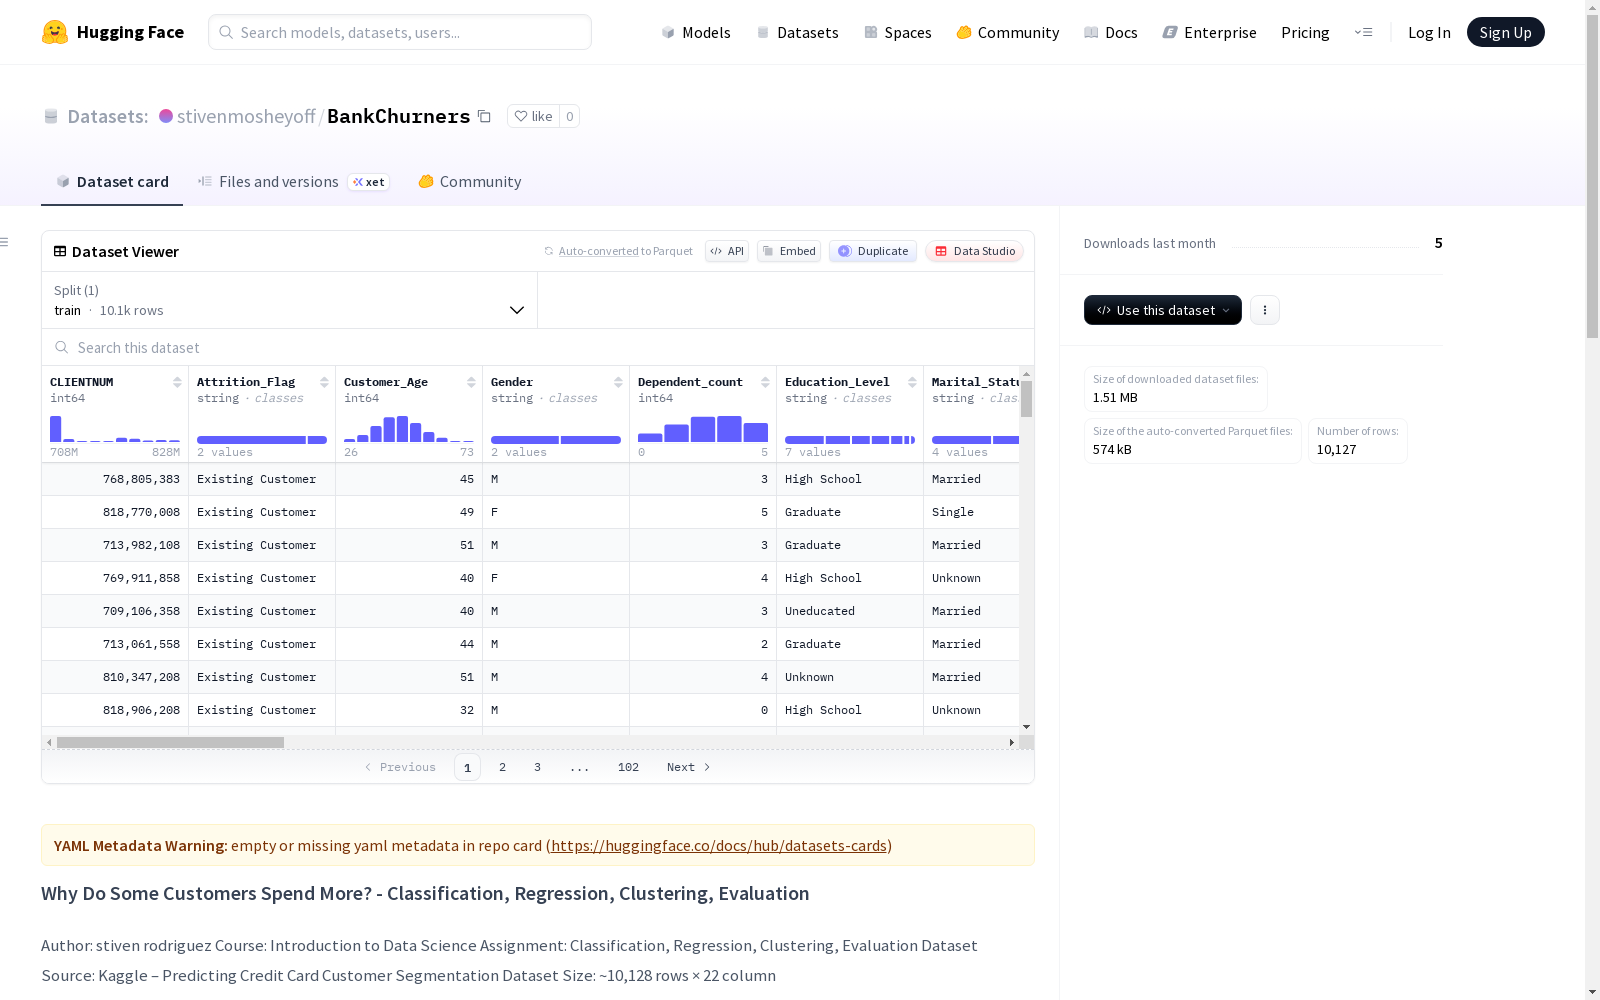The image size is (1600, 1000).
Task: Click the CLIENTNUM cell 768,805,383
Action: 115,479
